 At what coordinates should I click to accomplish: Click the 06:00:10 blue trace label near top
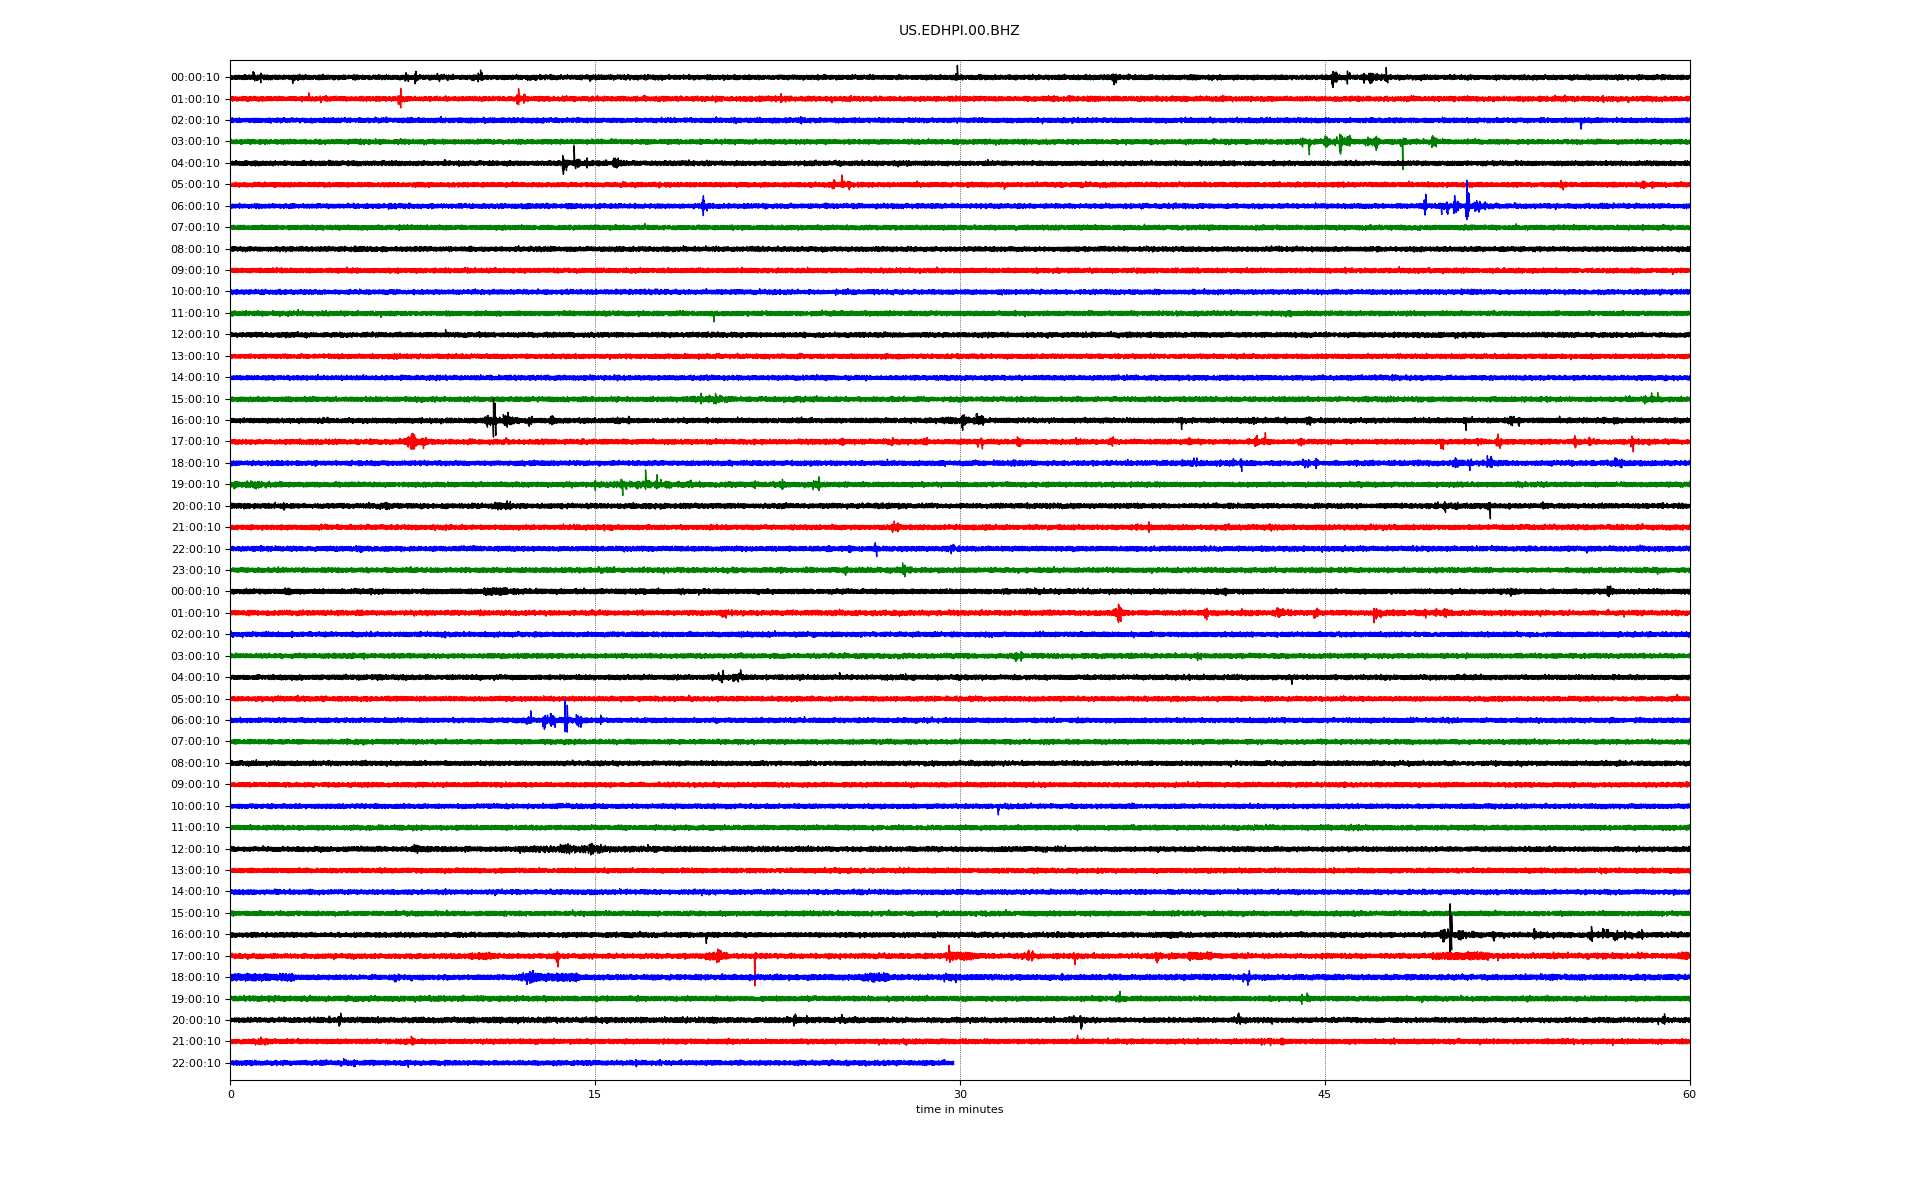pyautogui.click(x=195, y=207)
